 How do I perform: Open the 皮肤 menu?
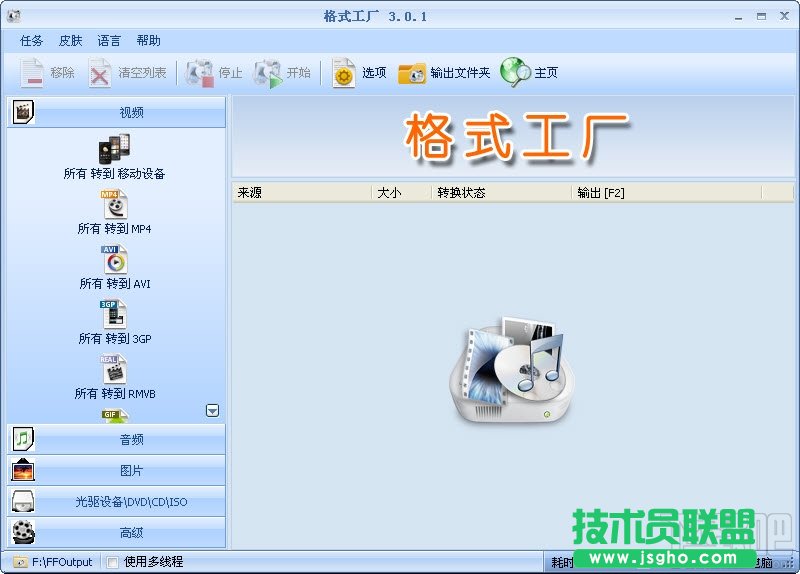coord(70,41)
